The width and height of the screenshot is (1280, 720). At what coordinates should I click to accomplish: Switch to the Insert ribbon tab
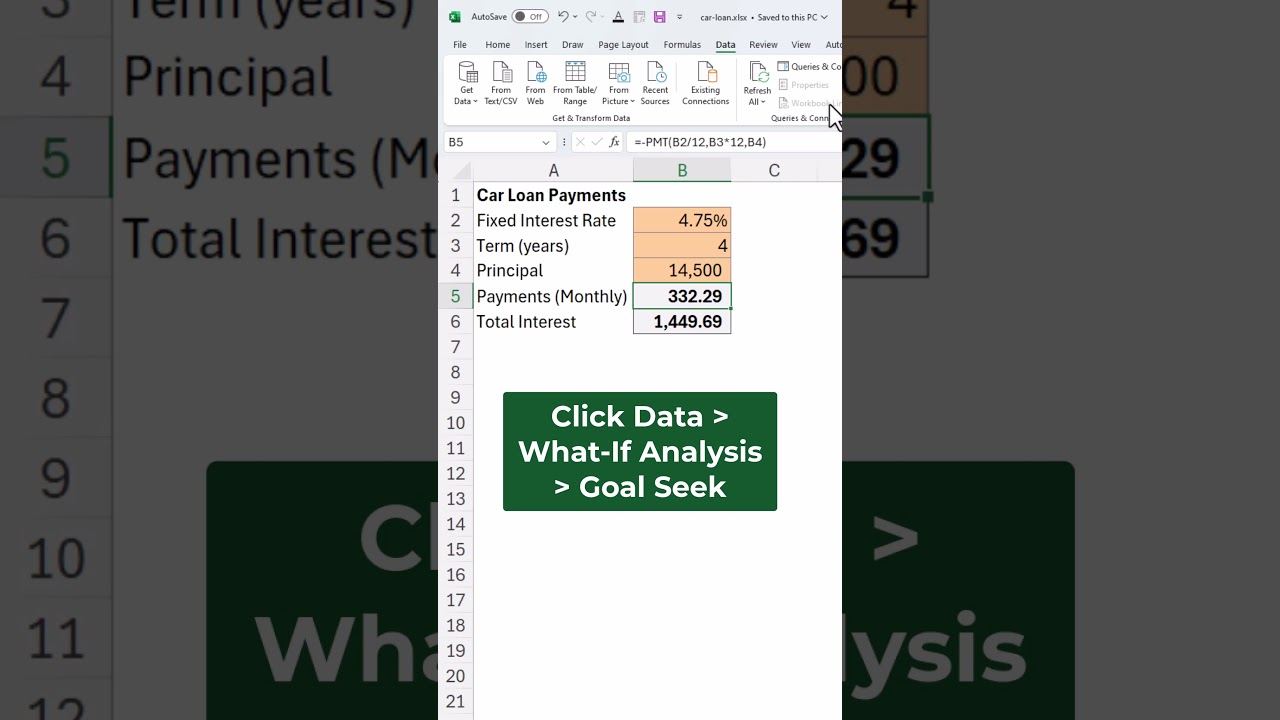coord(536,45)
